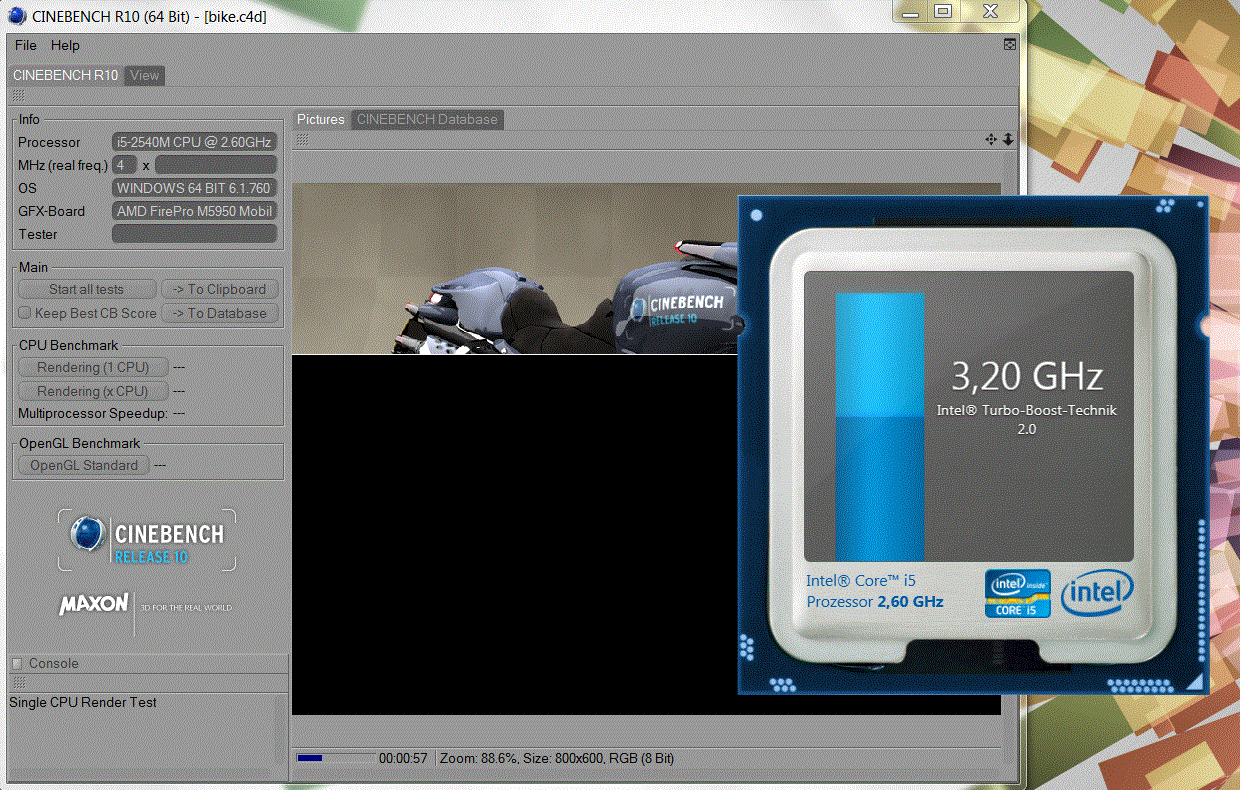
Task: Click the To Clipboard button
Action: [219, 289]
